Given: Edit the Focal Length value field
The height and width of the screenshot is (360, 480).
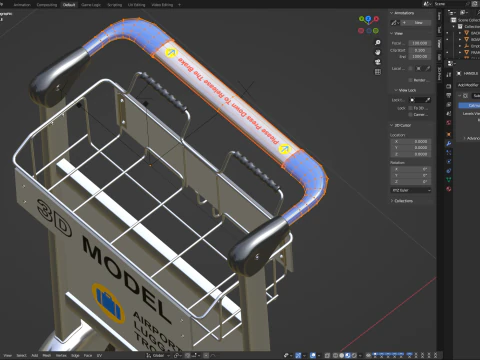Looking at the screenshot, I should pyautogui.click(x=420, y=43).
